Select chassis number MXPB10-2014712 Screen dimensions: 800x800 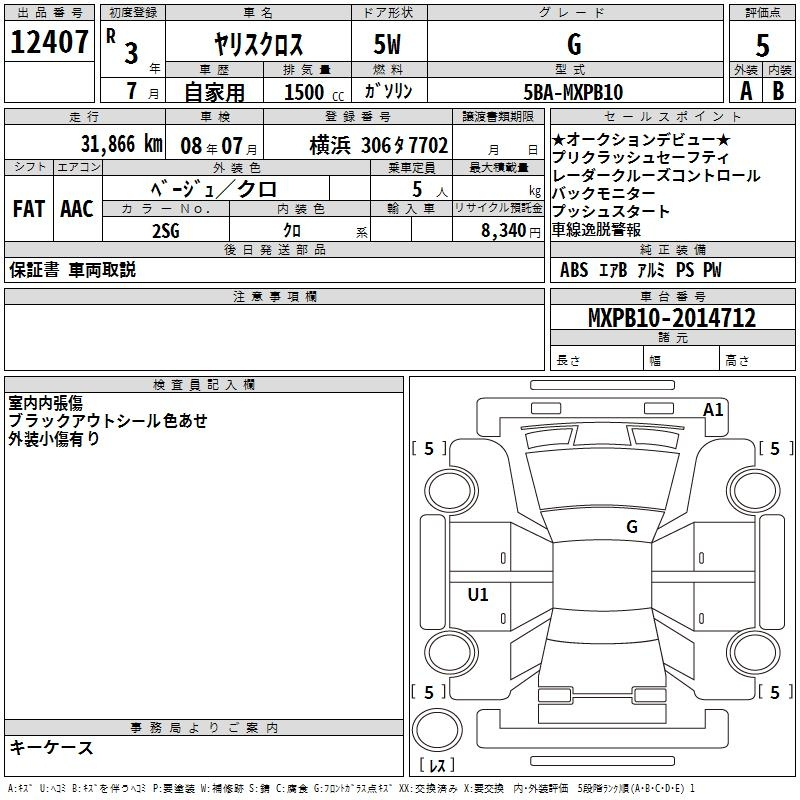[x=672, y=318]
